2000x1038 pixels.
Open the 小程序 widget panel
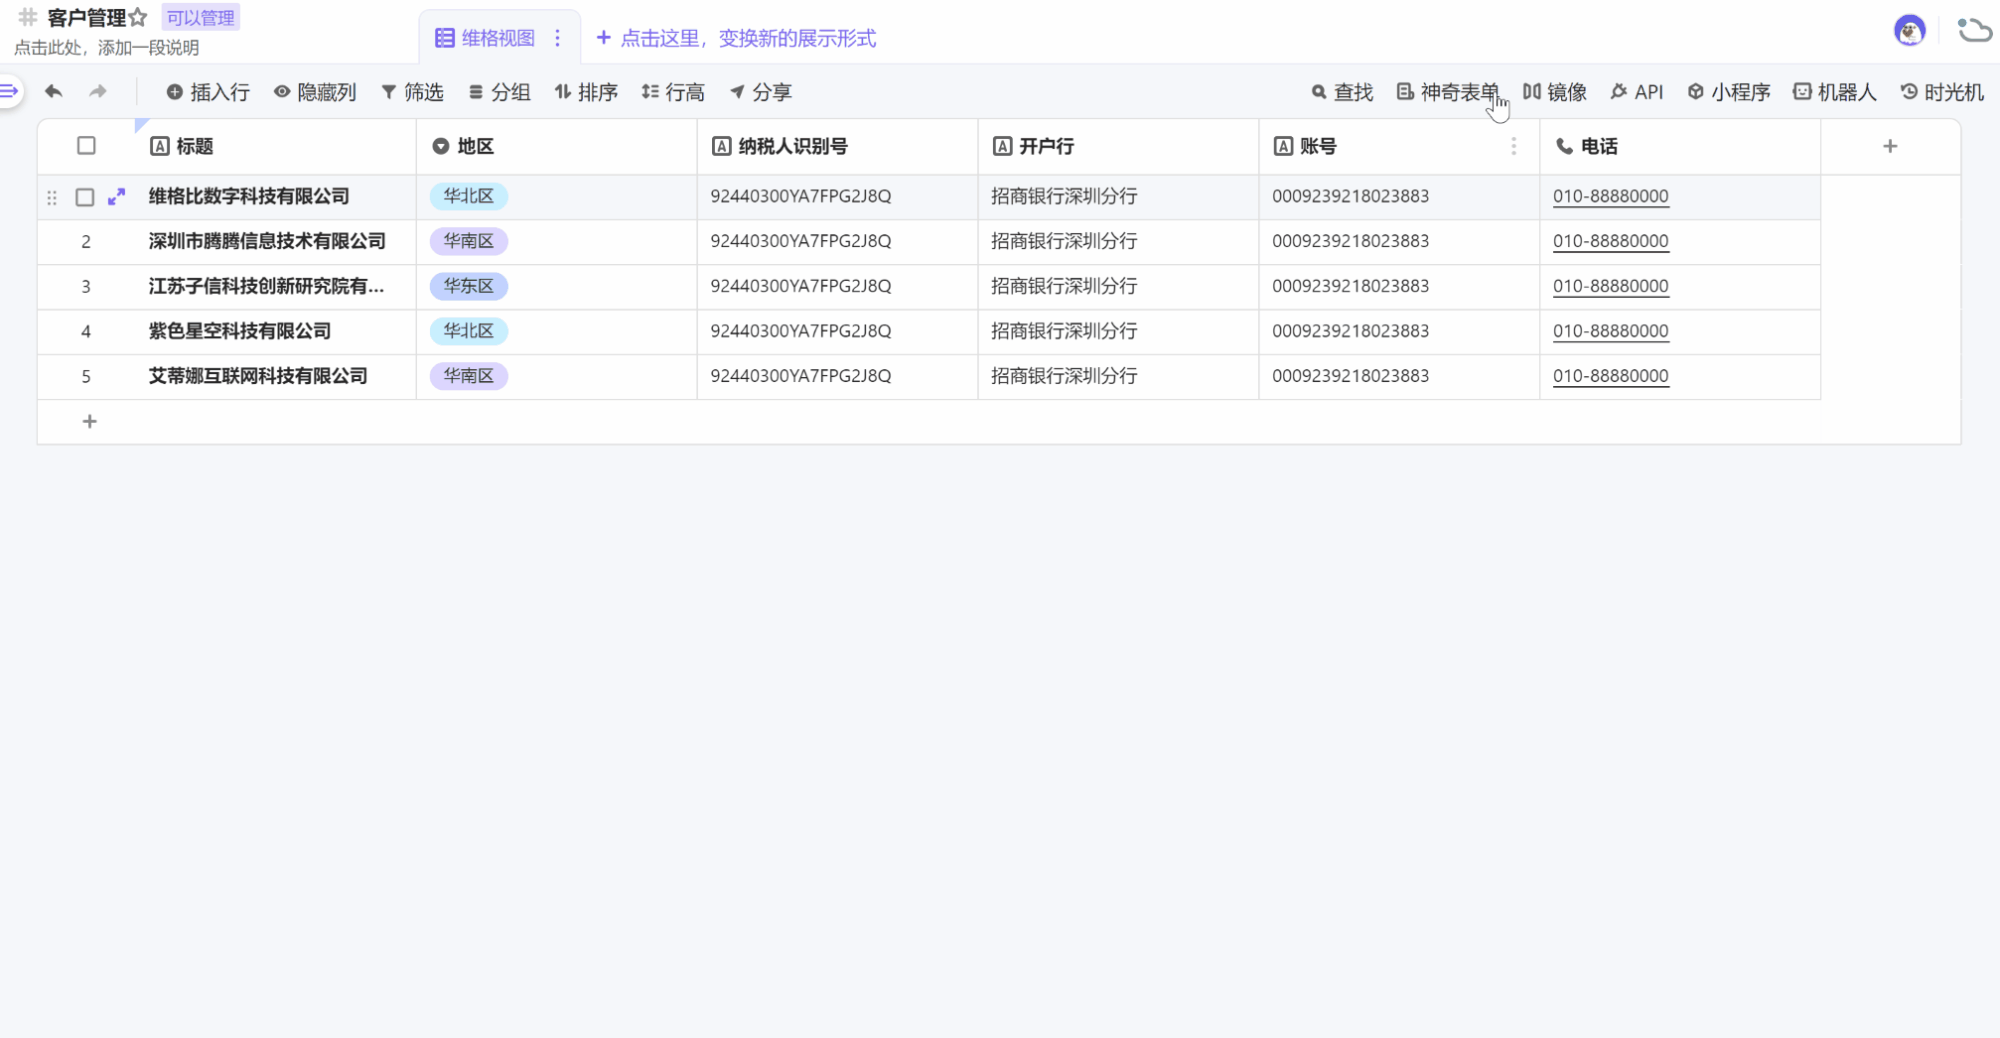[x=1728, y=92]
